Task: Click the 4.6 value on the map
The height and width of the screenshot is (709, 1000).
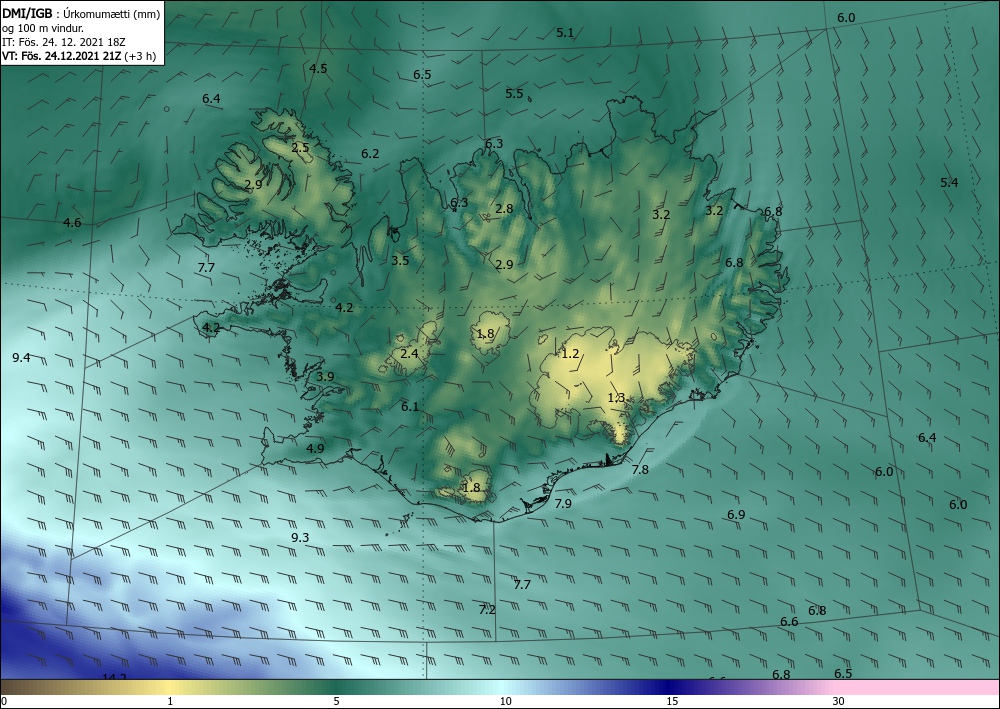Action: click(72, 223)
